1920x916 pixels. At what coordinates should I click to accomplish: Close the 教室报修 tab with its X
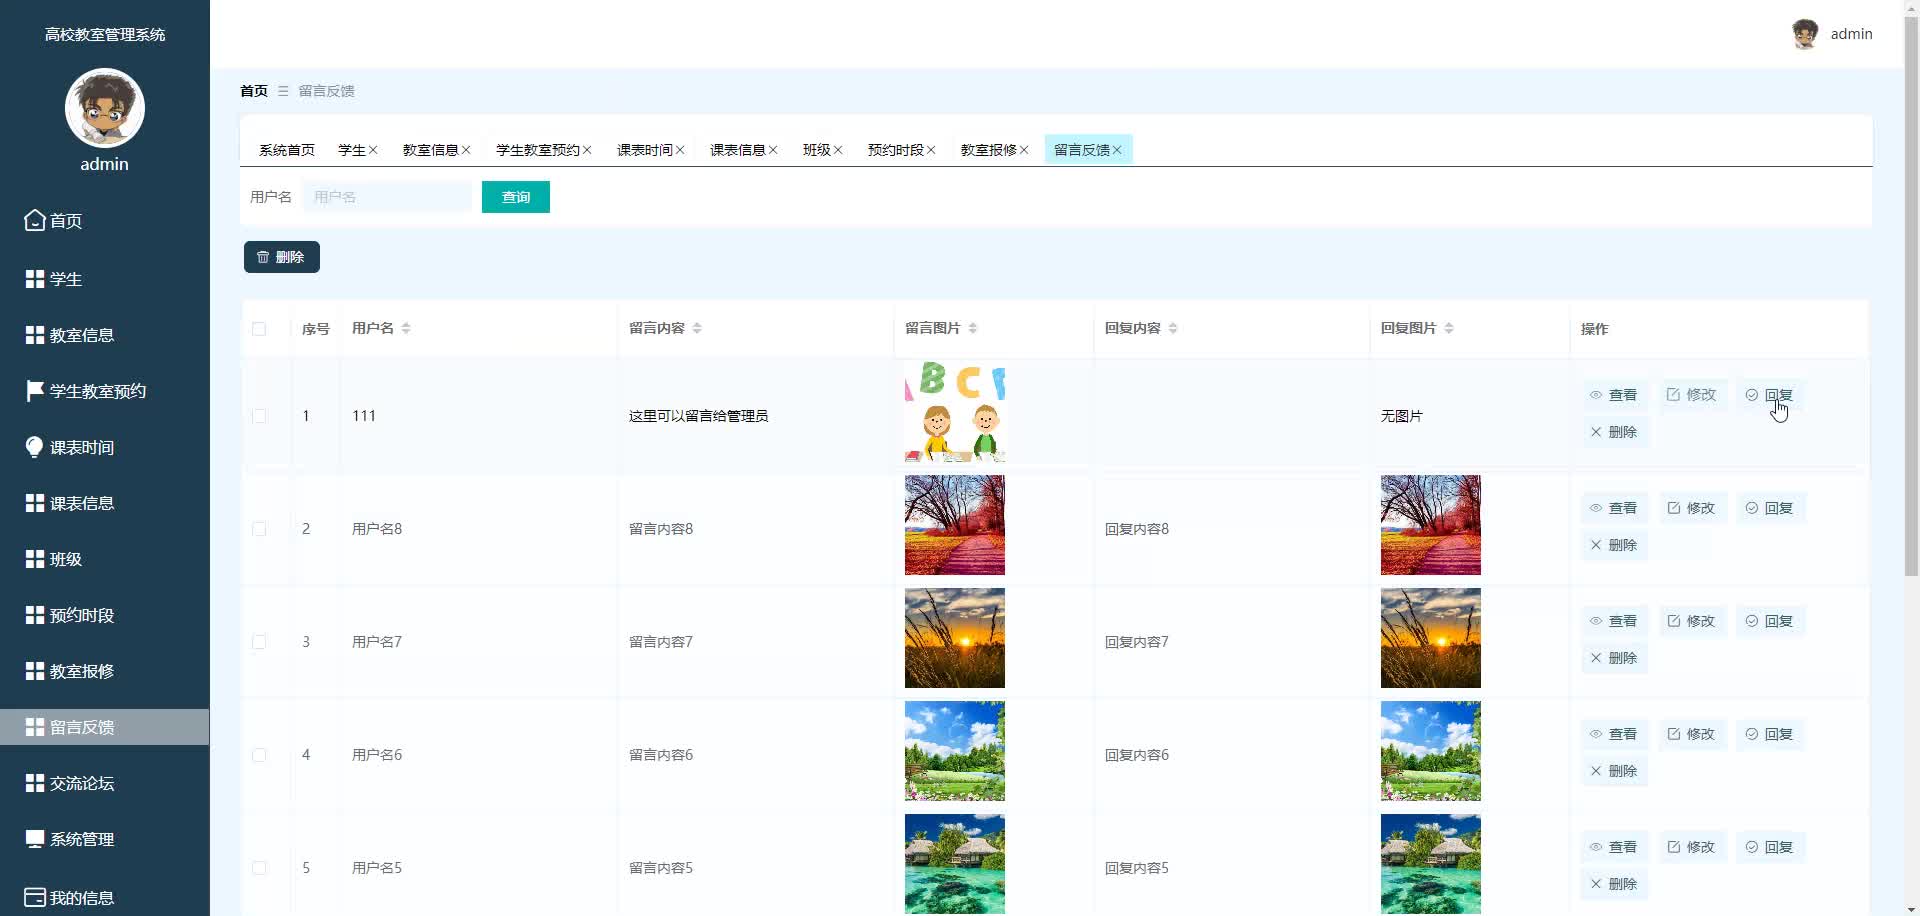click(x=1024, y=150)
